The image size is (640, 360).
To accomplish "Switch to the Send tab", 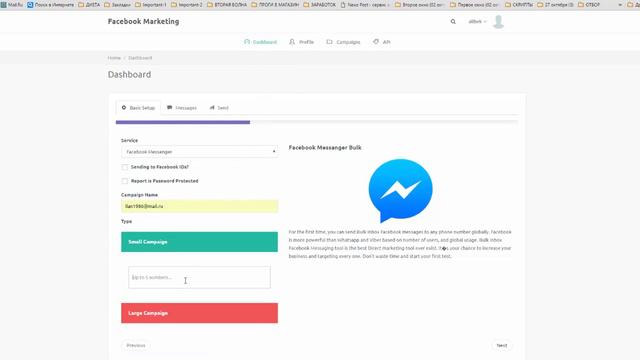I will pyautogui.click(x=219, y=108).
